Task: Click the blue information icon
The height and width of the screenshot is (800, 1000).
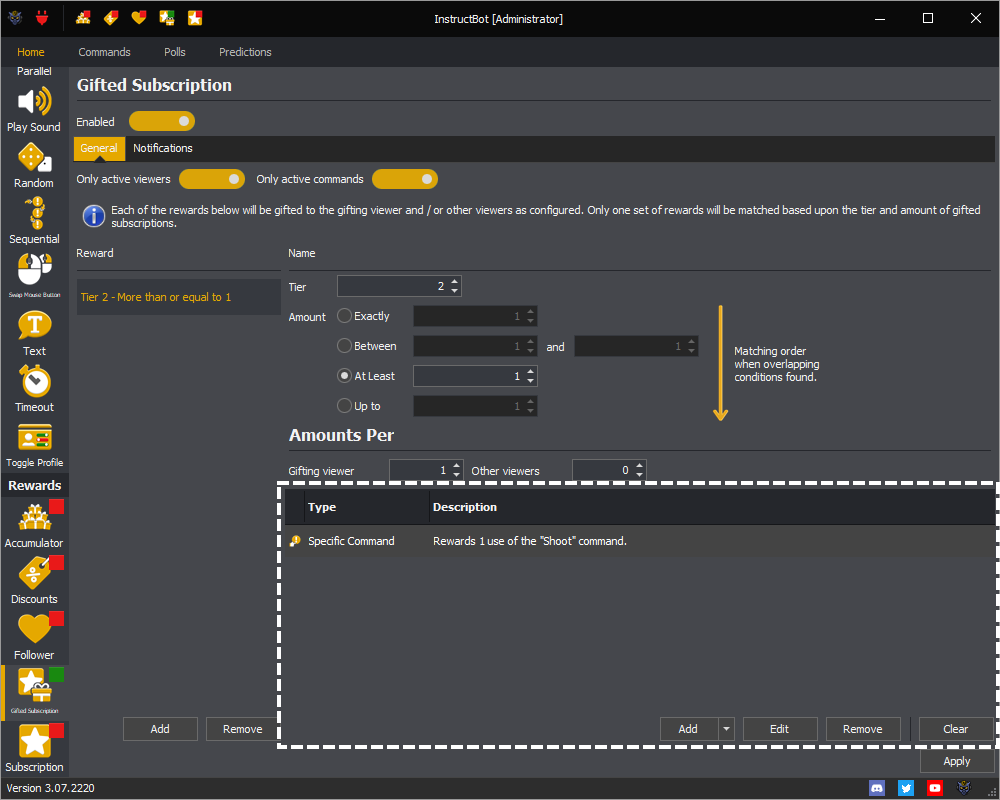Action: pos(94,216)
